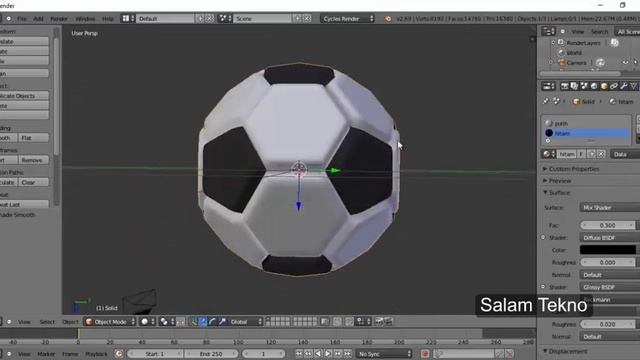Open the outliner View menu
640x360 pixels.
coord(578,31)
